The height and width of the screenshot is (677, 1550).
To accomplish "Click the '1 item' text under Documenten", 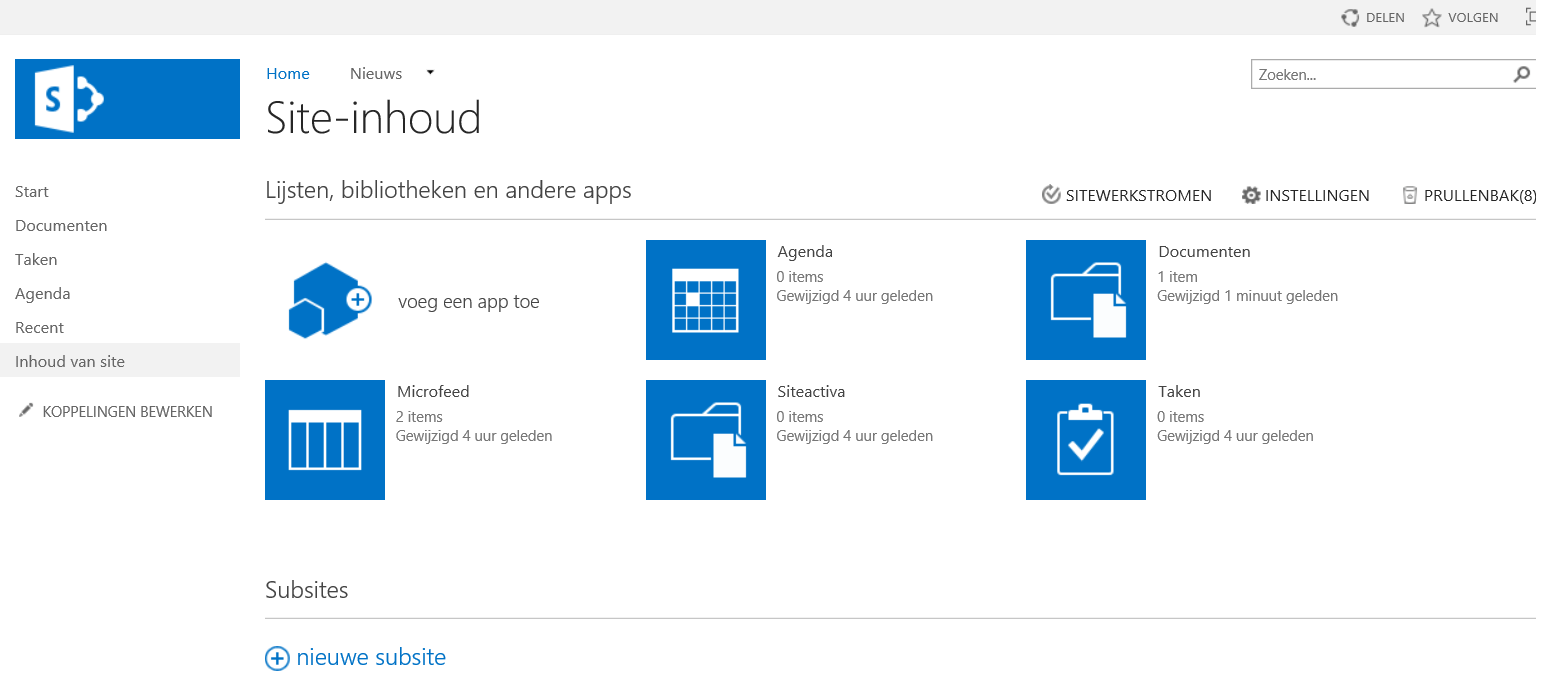I will pyautogui.click(x=1177, y=277).
